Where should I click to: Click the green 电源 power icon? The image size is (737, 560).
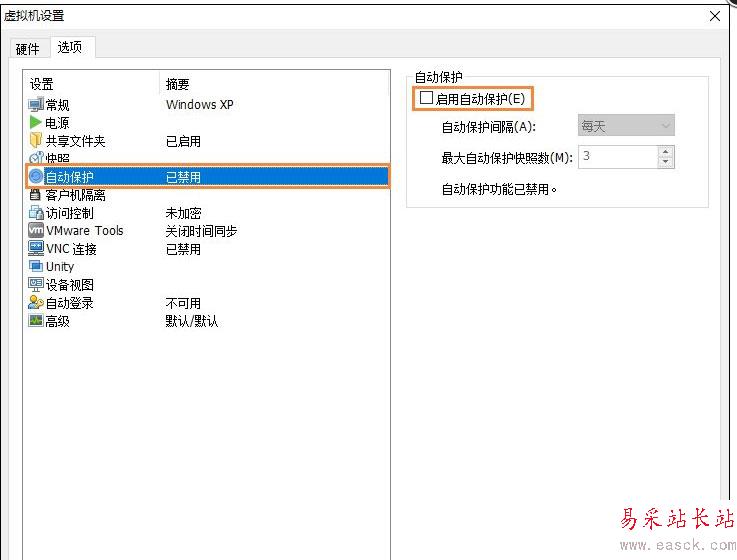[36, 122]
